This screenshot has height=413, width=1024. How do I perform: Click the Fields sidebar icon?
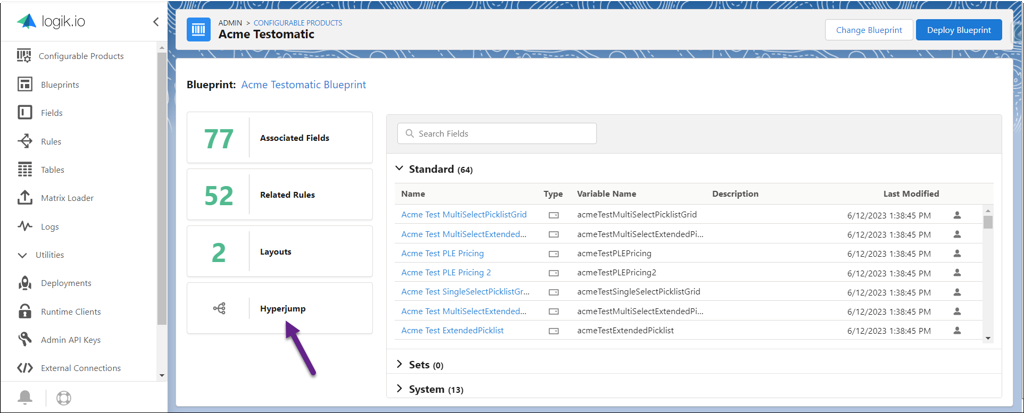pos(25,112)
